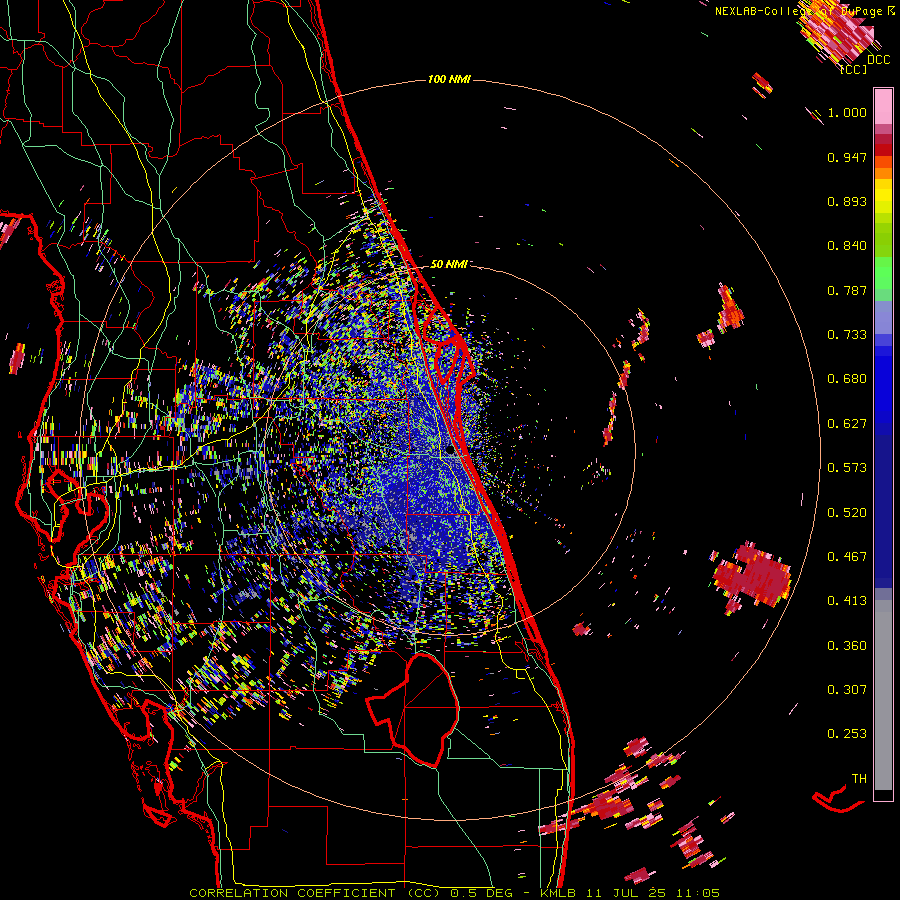
Task: Select the 0.627 scale value
Action: pyautogui.click(x=847, y=424)
